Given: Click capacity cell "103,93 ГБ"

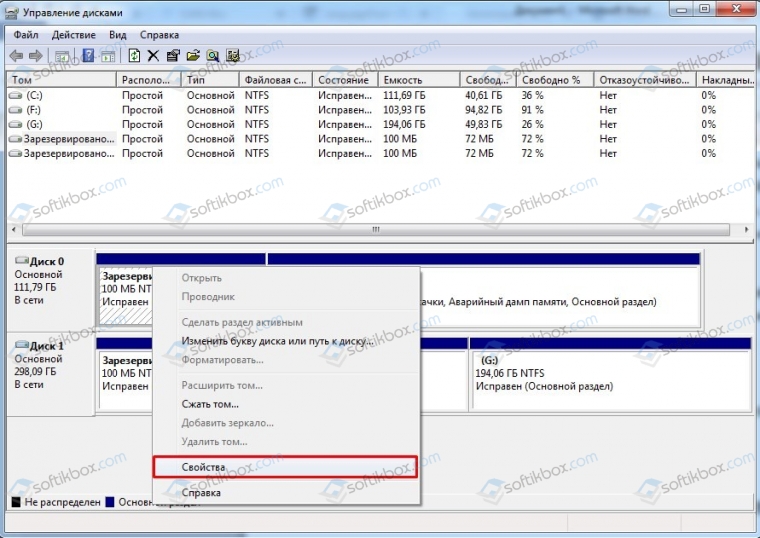Looking at the screenshot, I should (x=404, y=110).
